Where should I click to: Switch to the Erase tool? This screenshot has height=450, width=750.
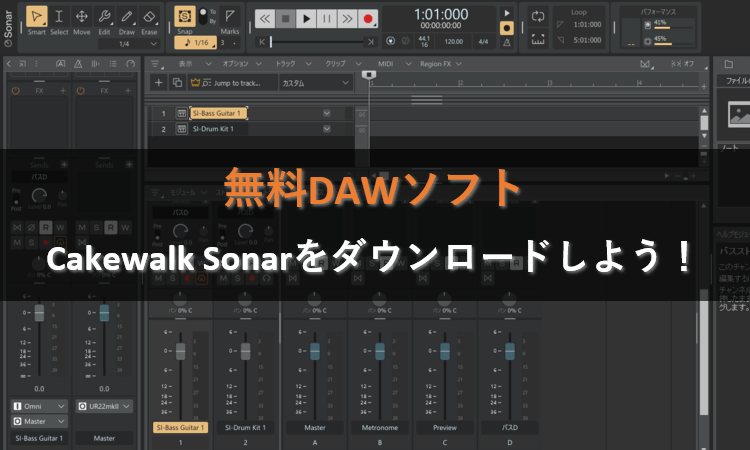pyautogui.click(x=149, y=17)
